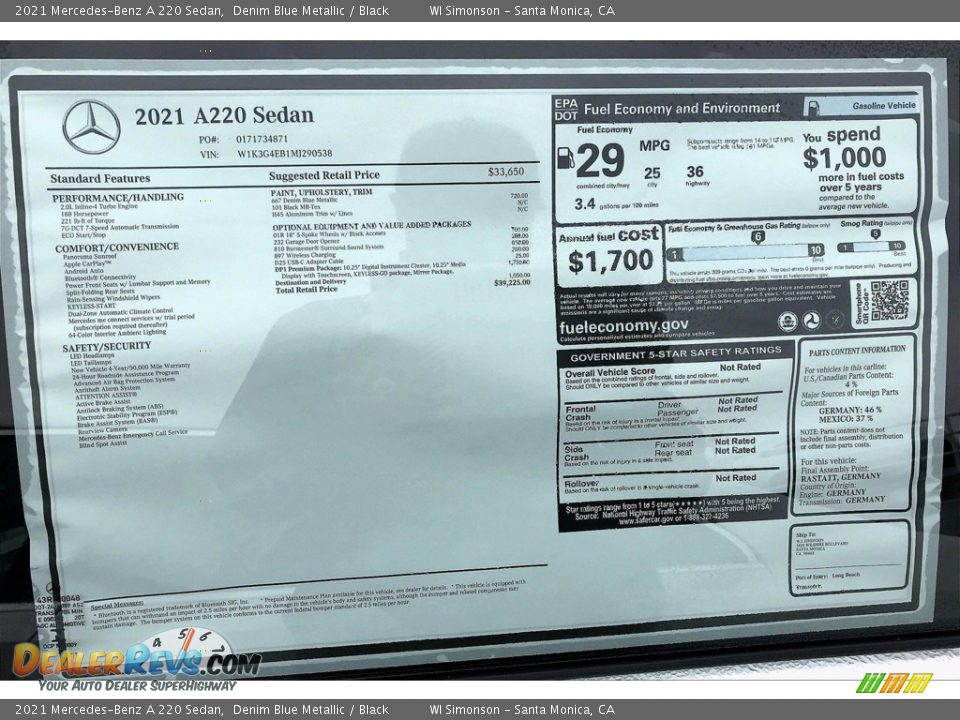Click 'Denim Blue Metallic / Black' in header caption

[x=310, y=10]
